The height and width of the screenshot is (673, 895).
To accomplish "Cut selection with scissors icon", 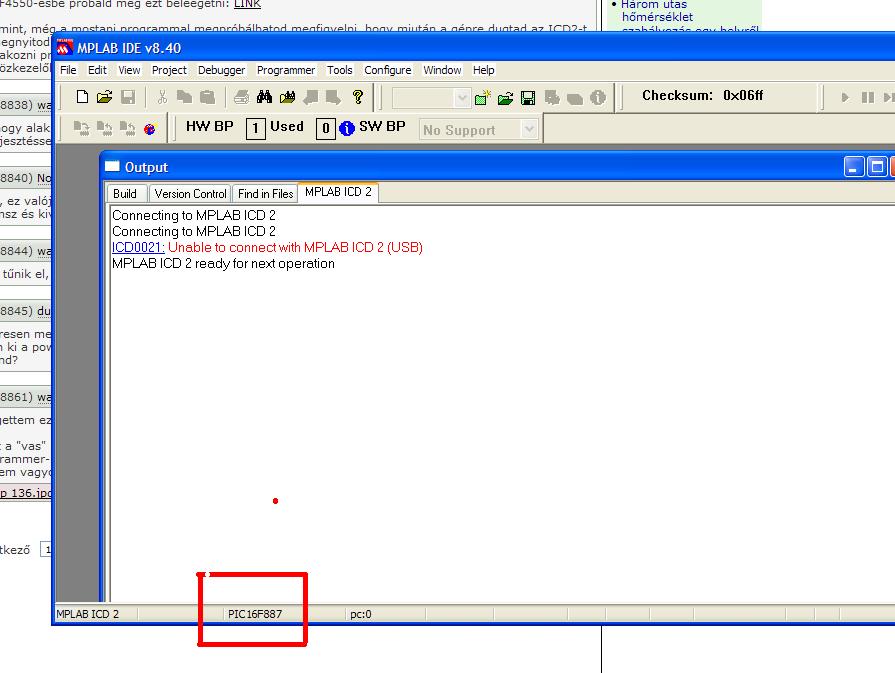I will pos(162,97).
